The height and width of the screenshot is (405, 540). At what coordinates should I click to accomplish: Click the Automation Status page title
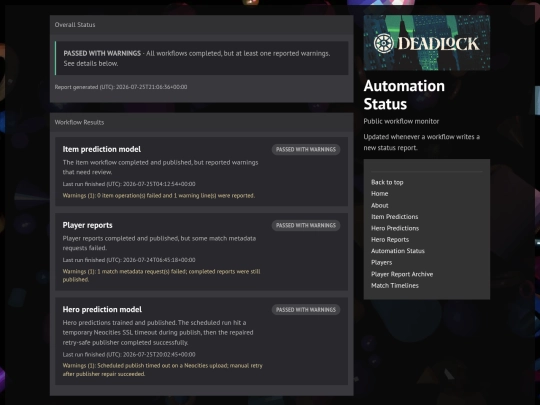click(x=404, y=95)
